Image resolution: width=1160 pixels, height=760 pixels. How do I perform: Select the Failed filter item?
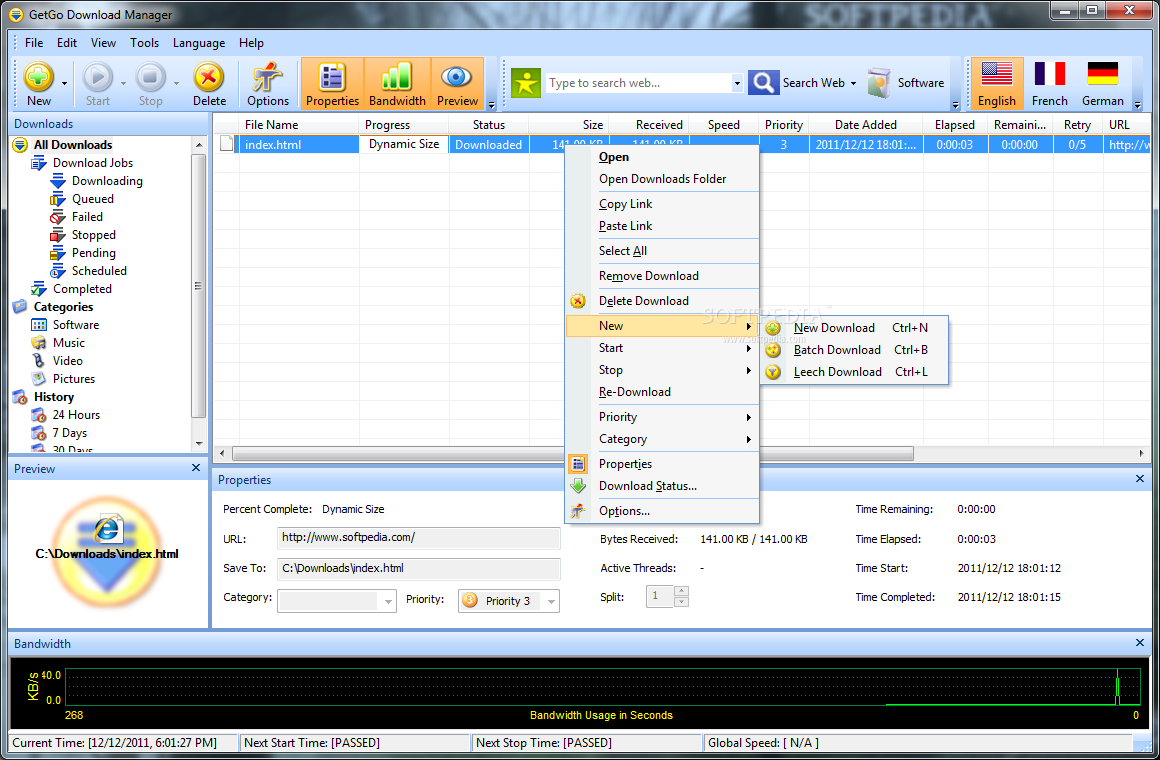(87, 217)
